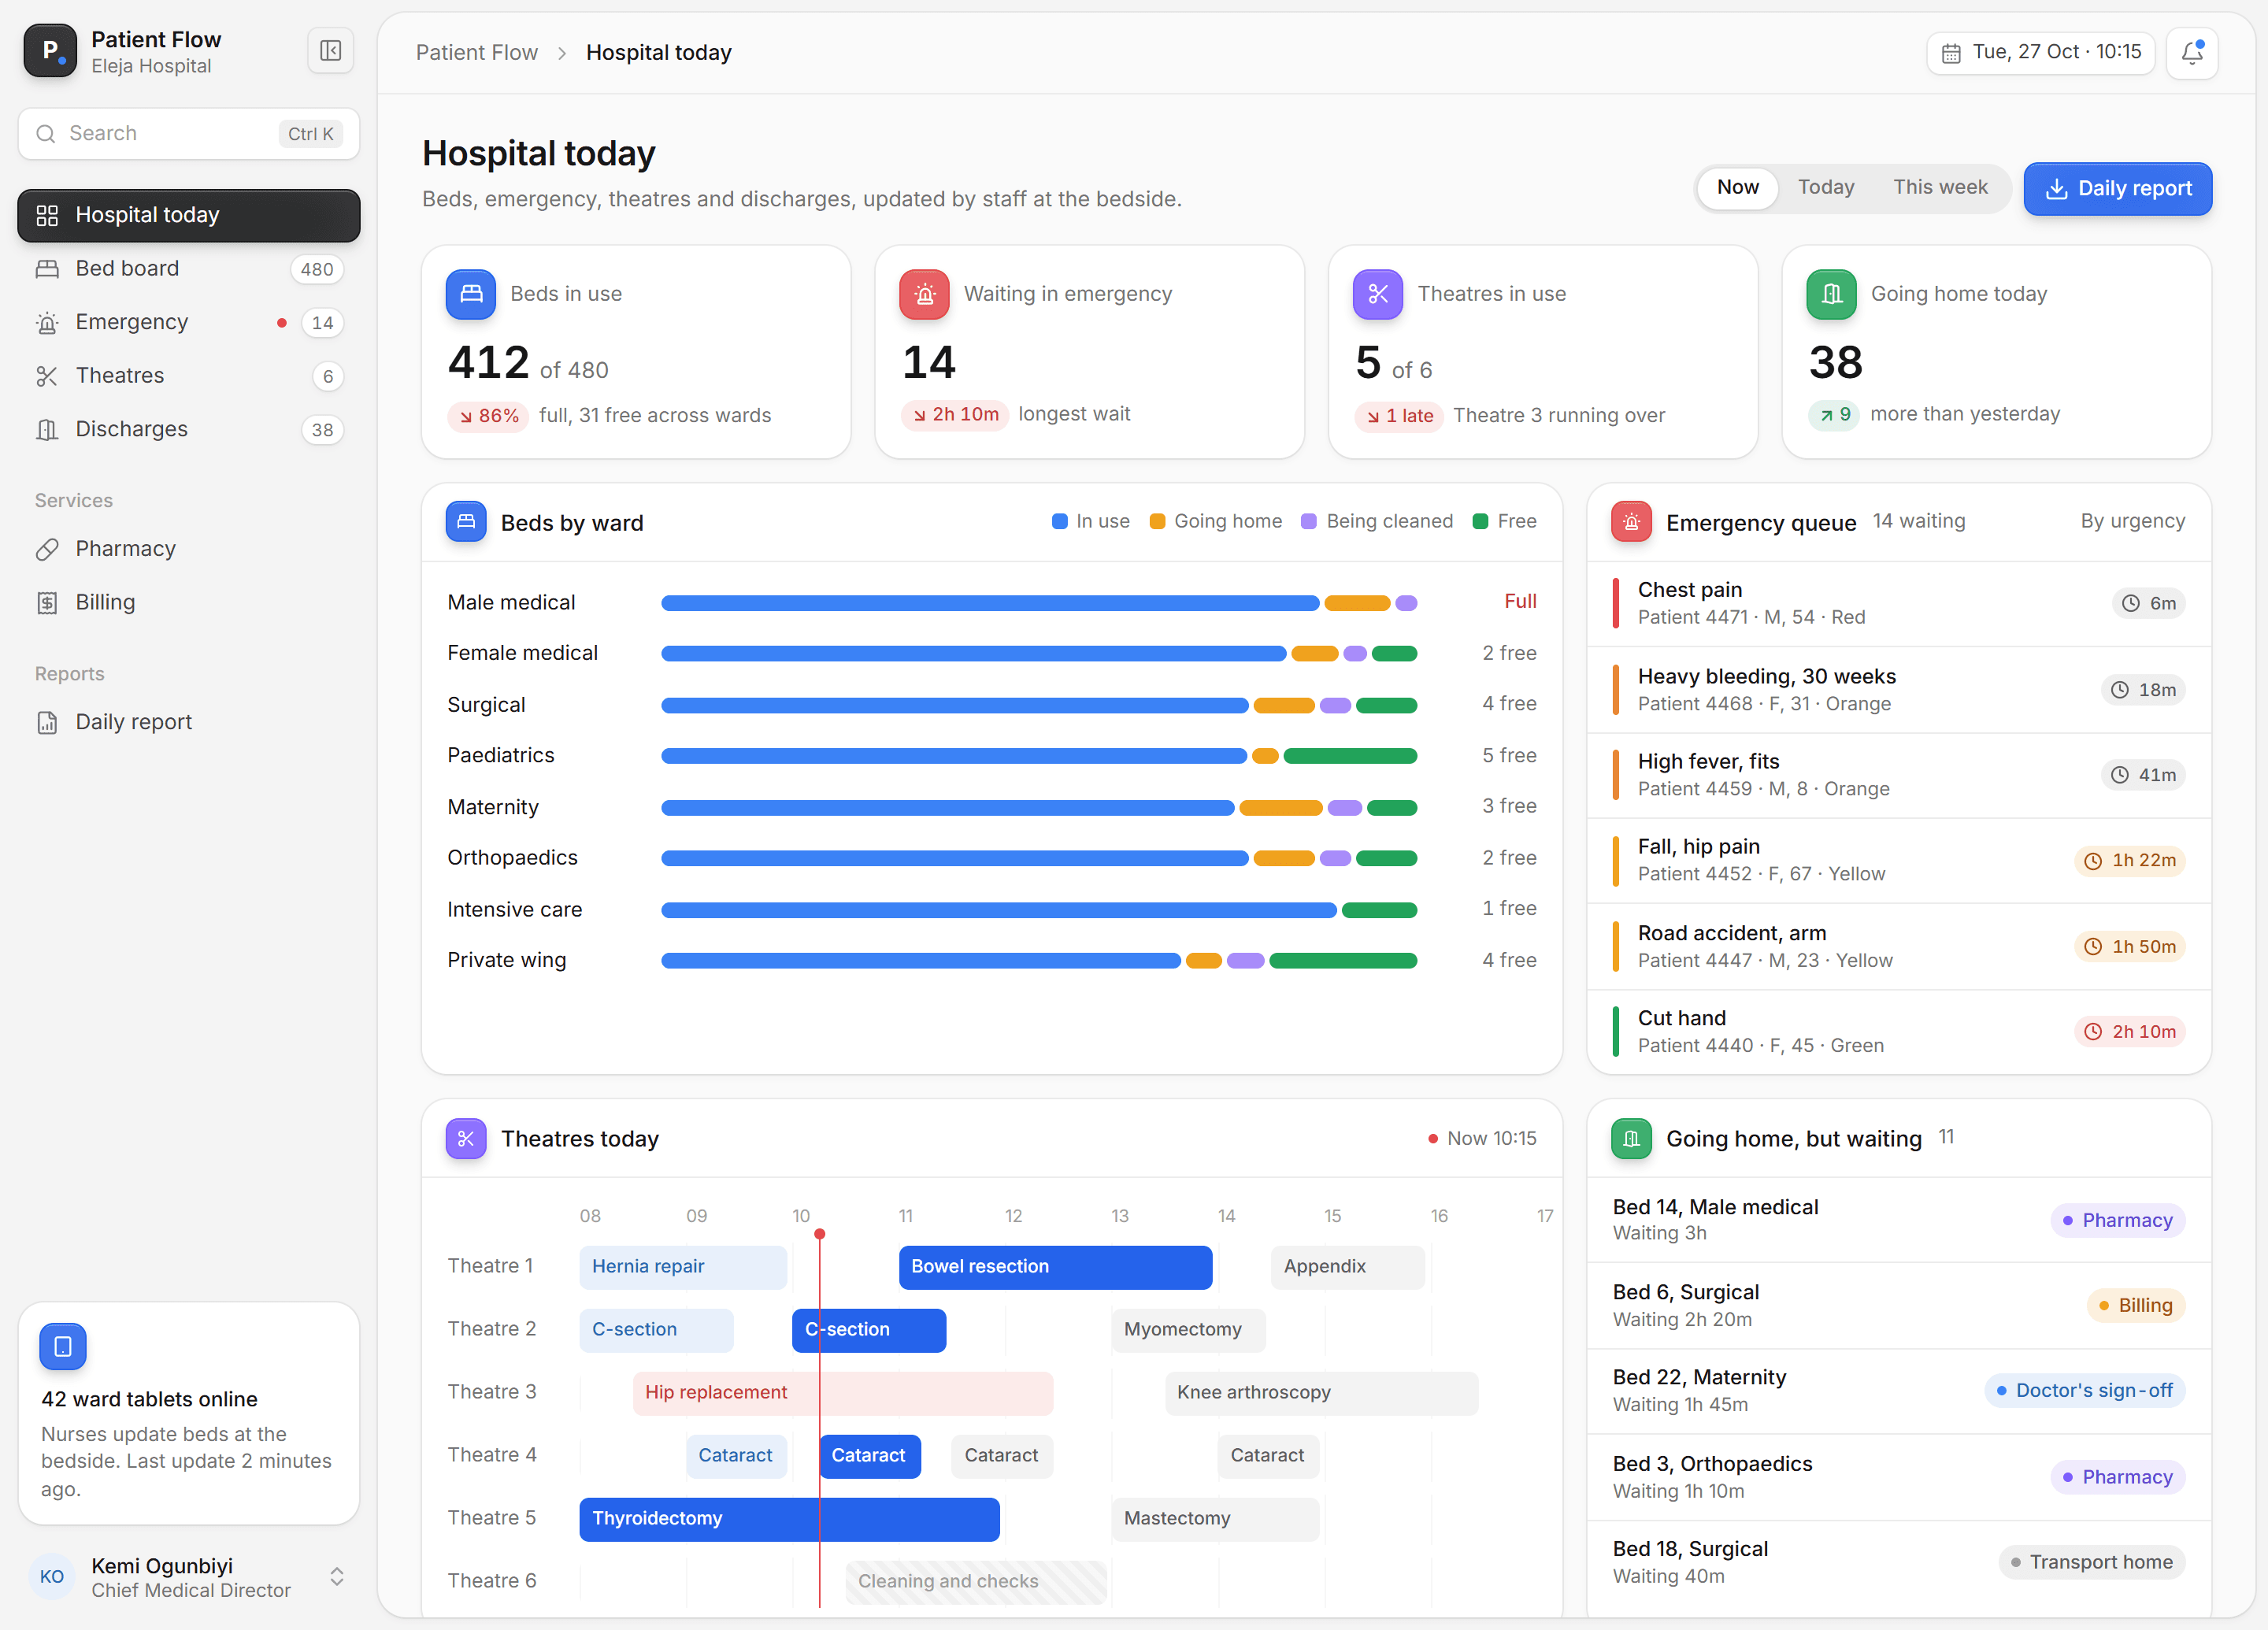Click the Beds in use bed icon
The height and width of the screenshot is (1630, 2268).
coord(471,294)
